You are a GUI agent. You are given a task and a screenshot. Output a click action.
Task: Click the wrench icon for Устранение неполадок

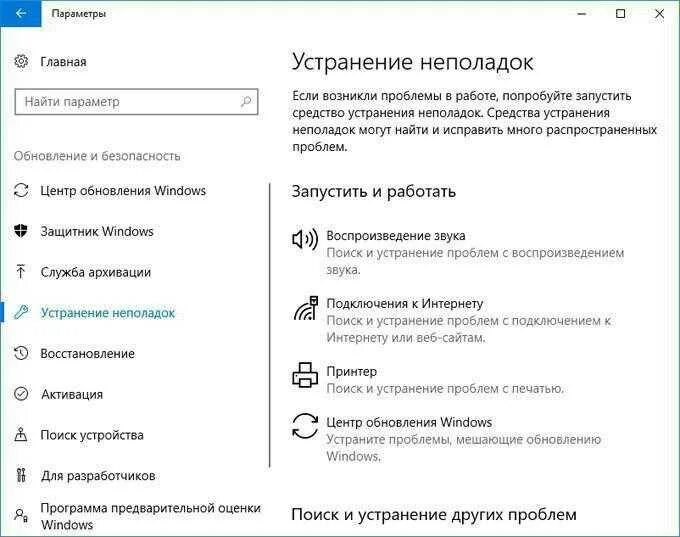pos(21,312)
